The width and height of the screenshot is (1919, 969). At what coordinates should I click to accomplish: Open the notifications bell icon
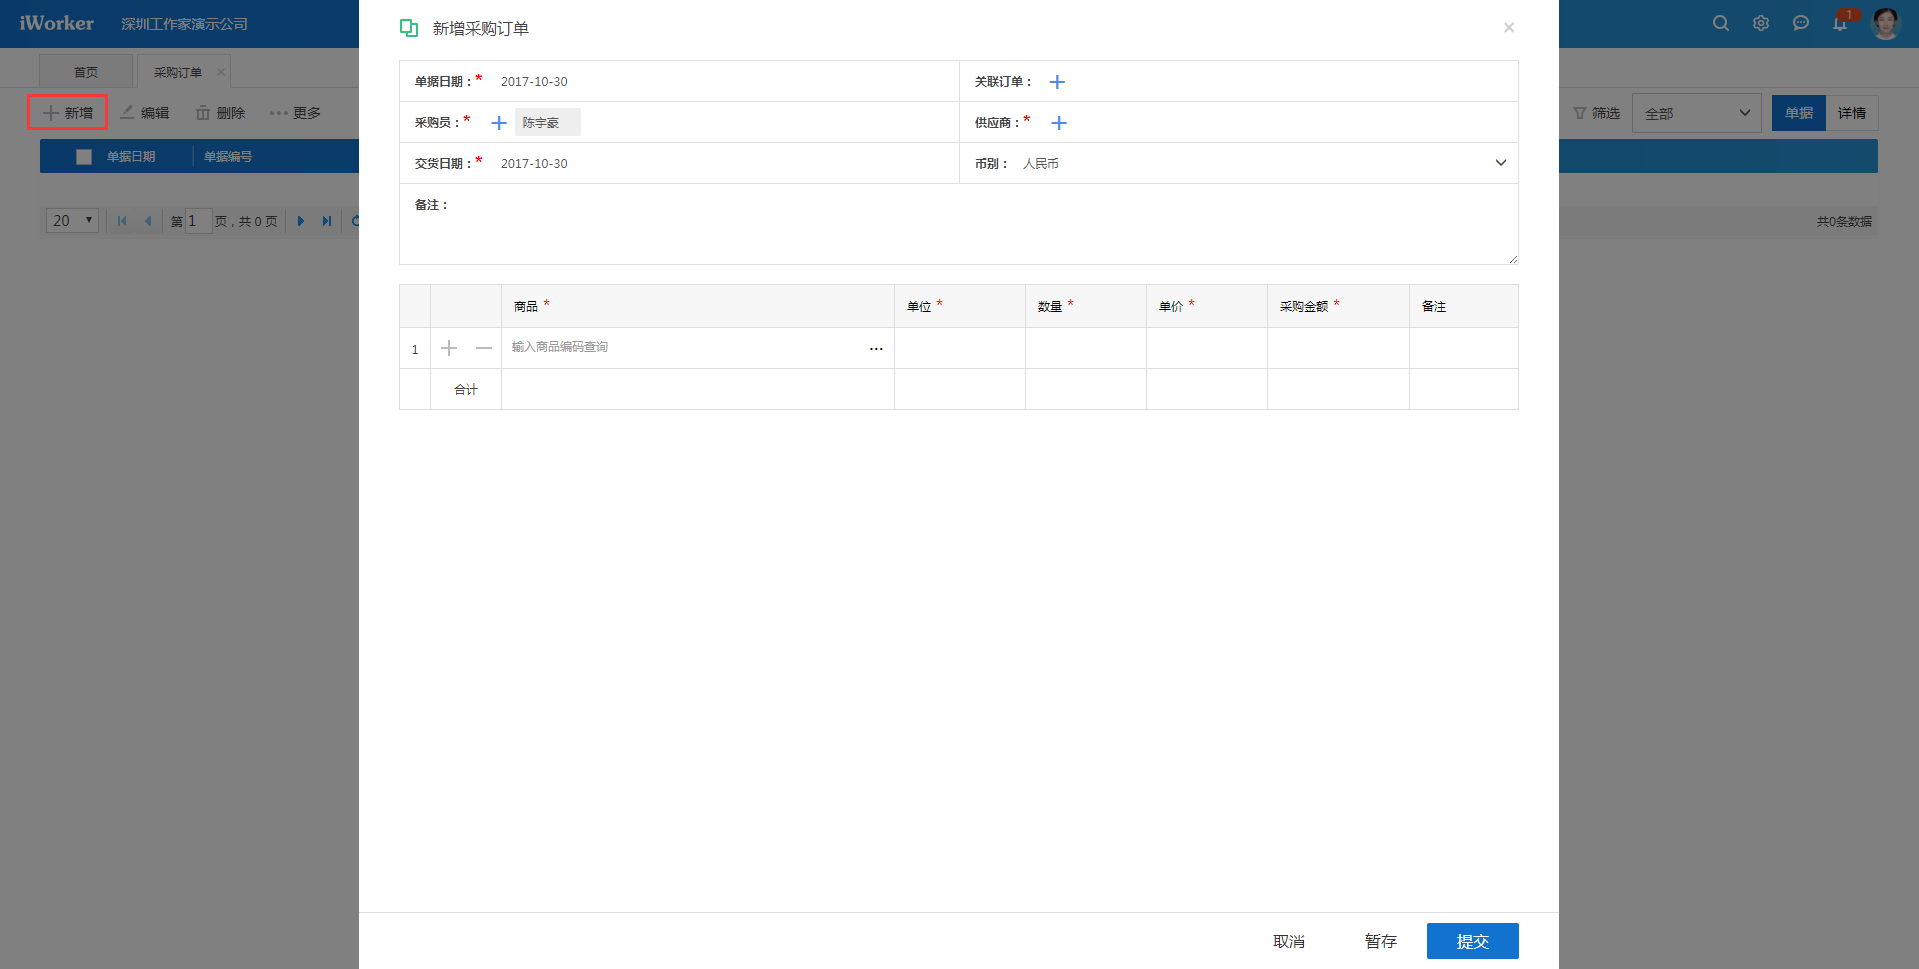[x=1840, y=23]
